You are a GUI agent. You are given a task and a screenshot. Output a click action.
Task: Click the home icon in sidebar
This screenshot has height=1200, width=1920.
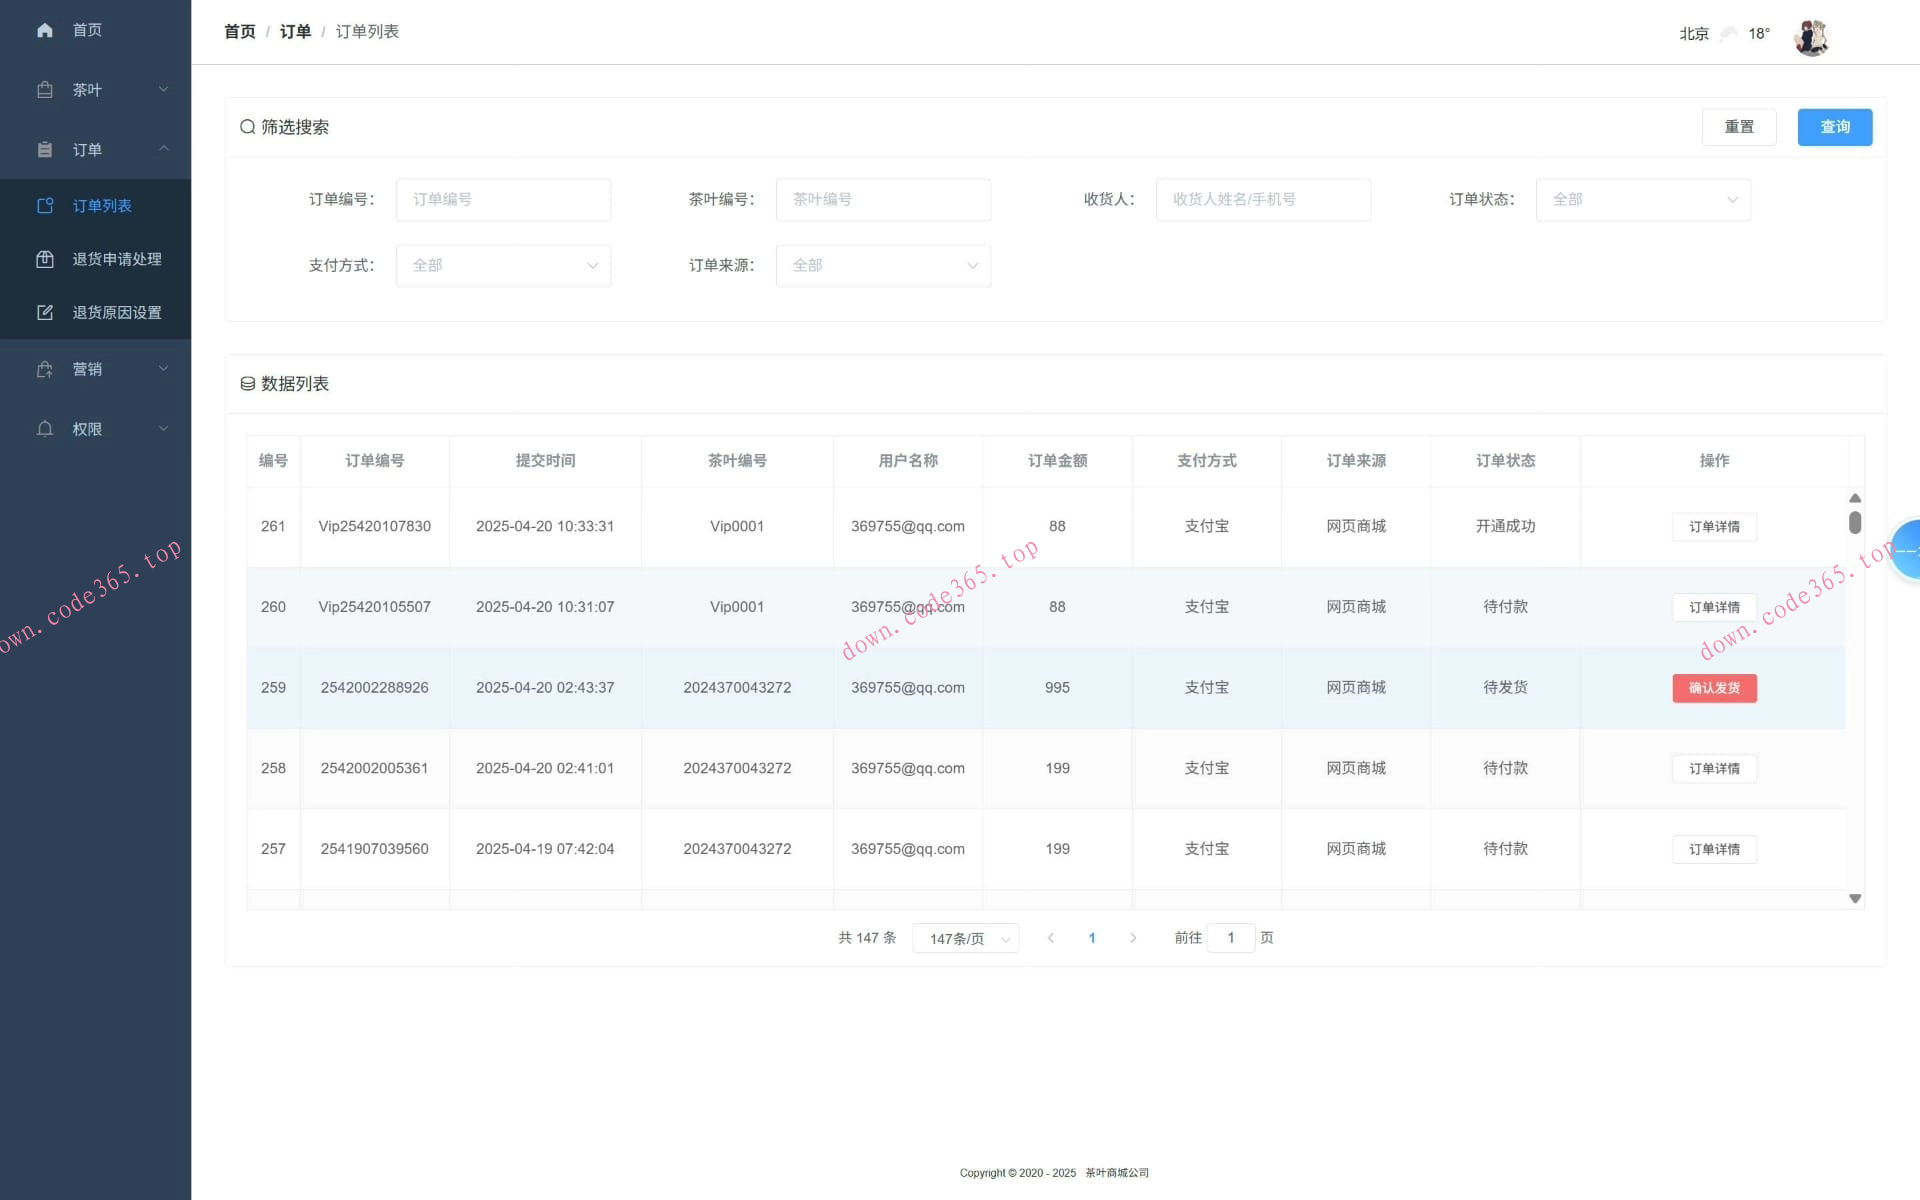(45, 30)
